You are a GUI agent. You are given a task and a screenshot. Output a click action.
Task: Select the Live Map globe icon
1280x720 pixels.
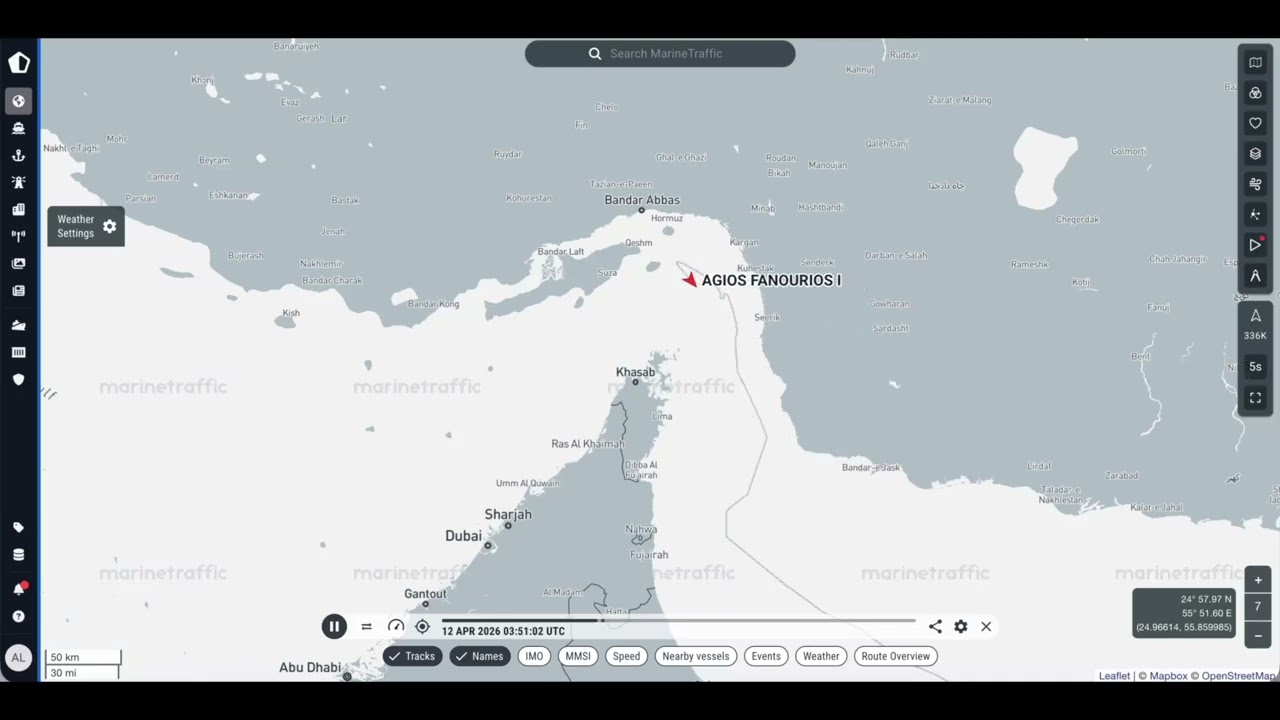click(18, 101)
